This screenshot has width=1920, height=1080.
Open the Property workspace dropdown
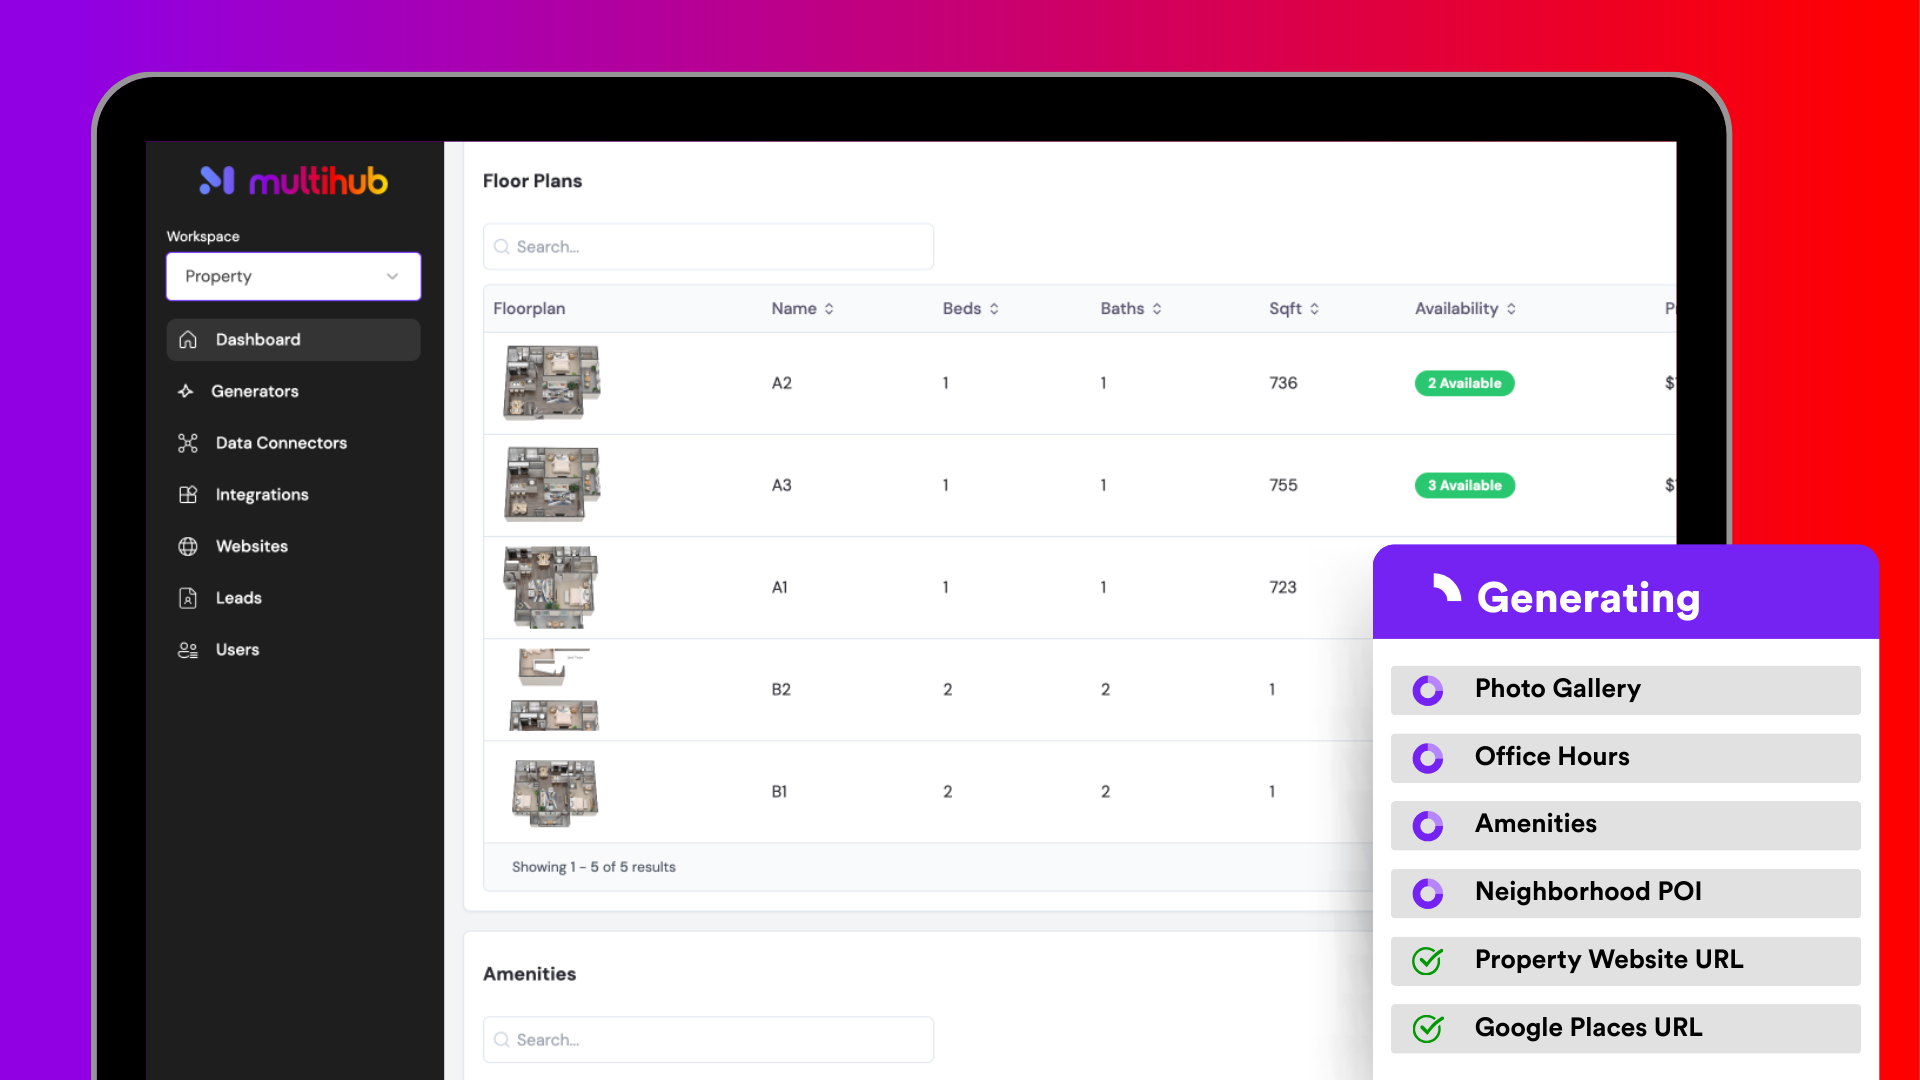[x=293, y=276]
